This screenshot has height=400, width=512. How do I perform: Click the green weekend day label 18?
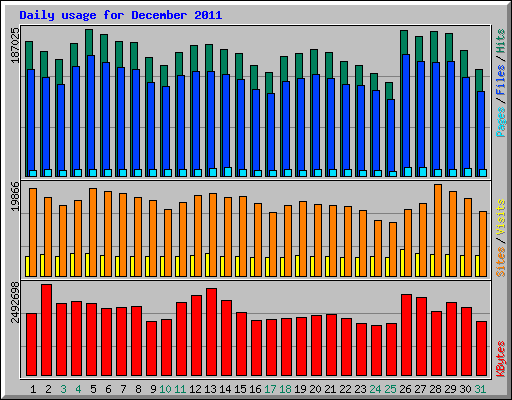(285, 389)
